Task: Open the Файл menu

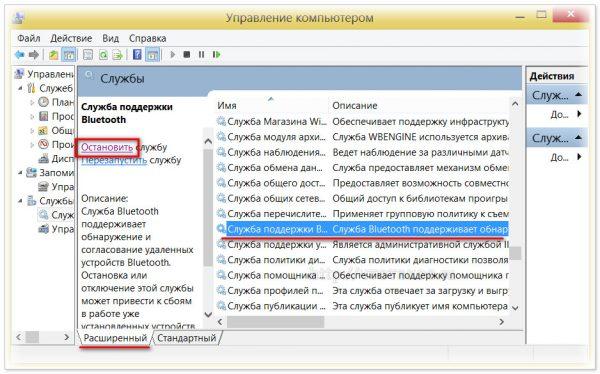Action: [29, 38]
